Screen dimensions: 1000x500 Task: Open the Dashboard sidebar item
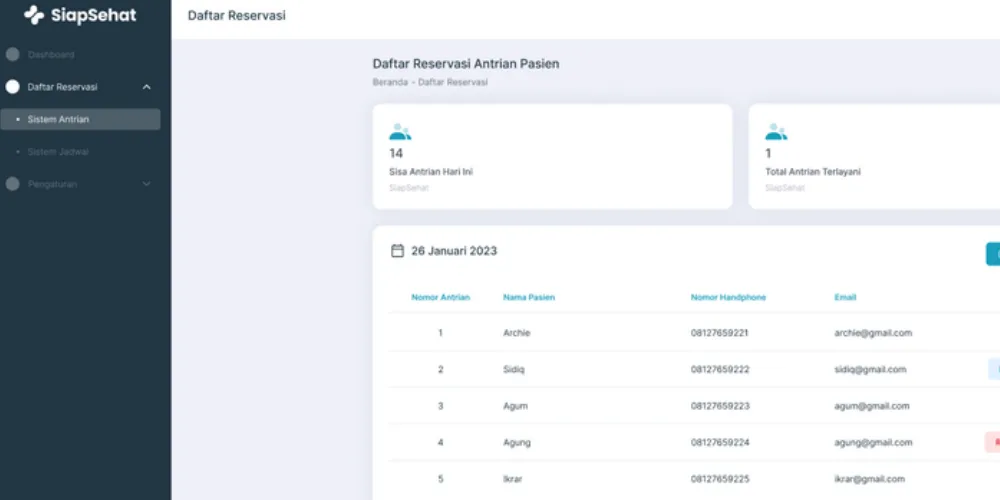[51, 55]
